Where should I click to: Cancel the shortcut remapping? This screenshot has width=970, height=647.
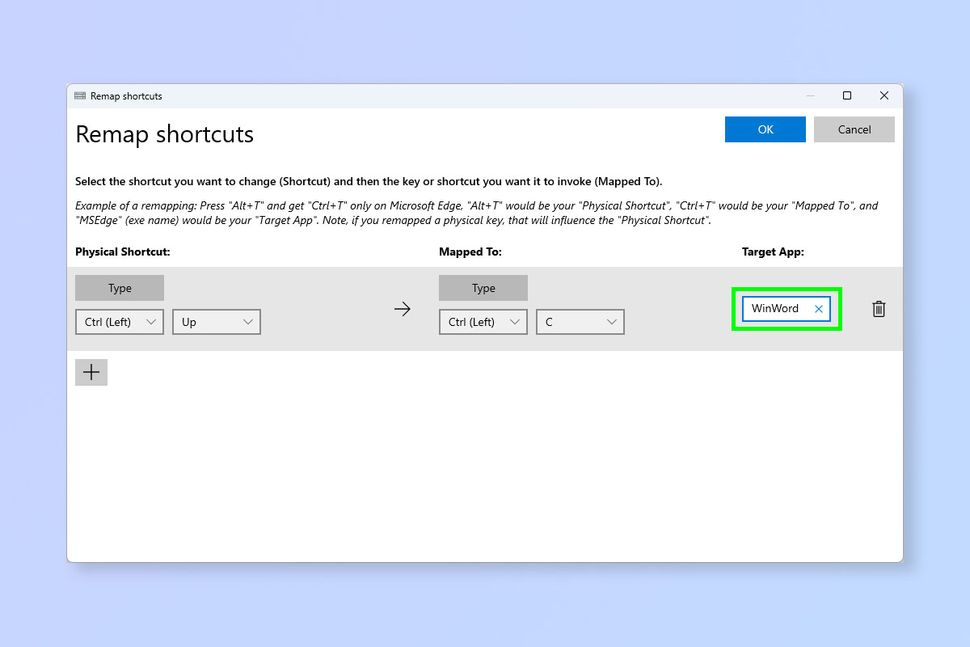click(x=854, y=129)
